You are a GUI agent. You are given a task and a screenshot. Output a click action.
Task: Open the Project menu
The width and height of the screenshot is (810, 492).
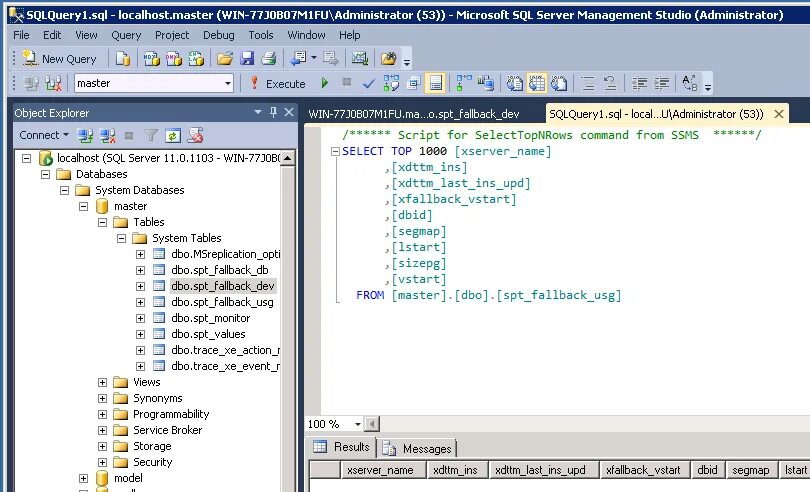coord(172,35)
